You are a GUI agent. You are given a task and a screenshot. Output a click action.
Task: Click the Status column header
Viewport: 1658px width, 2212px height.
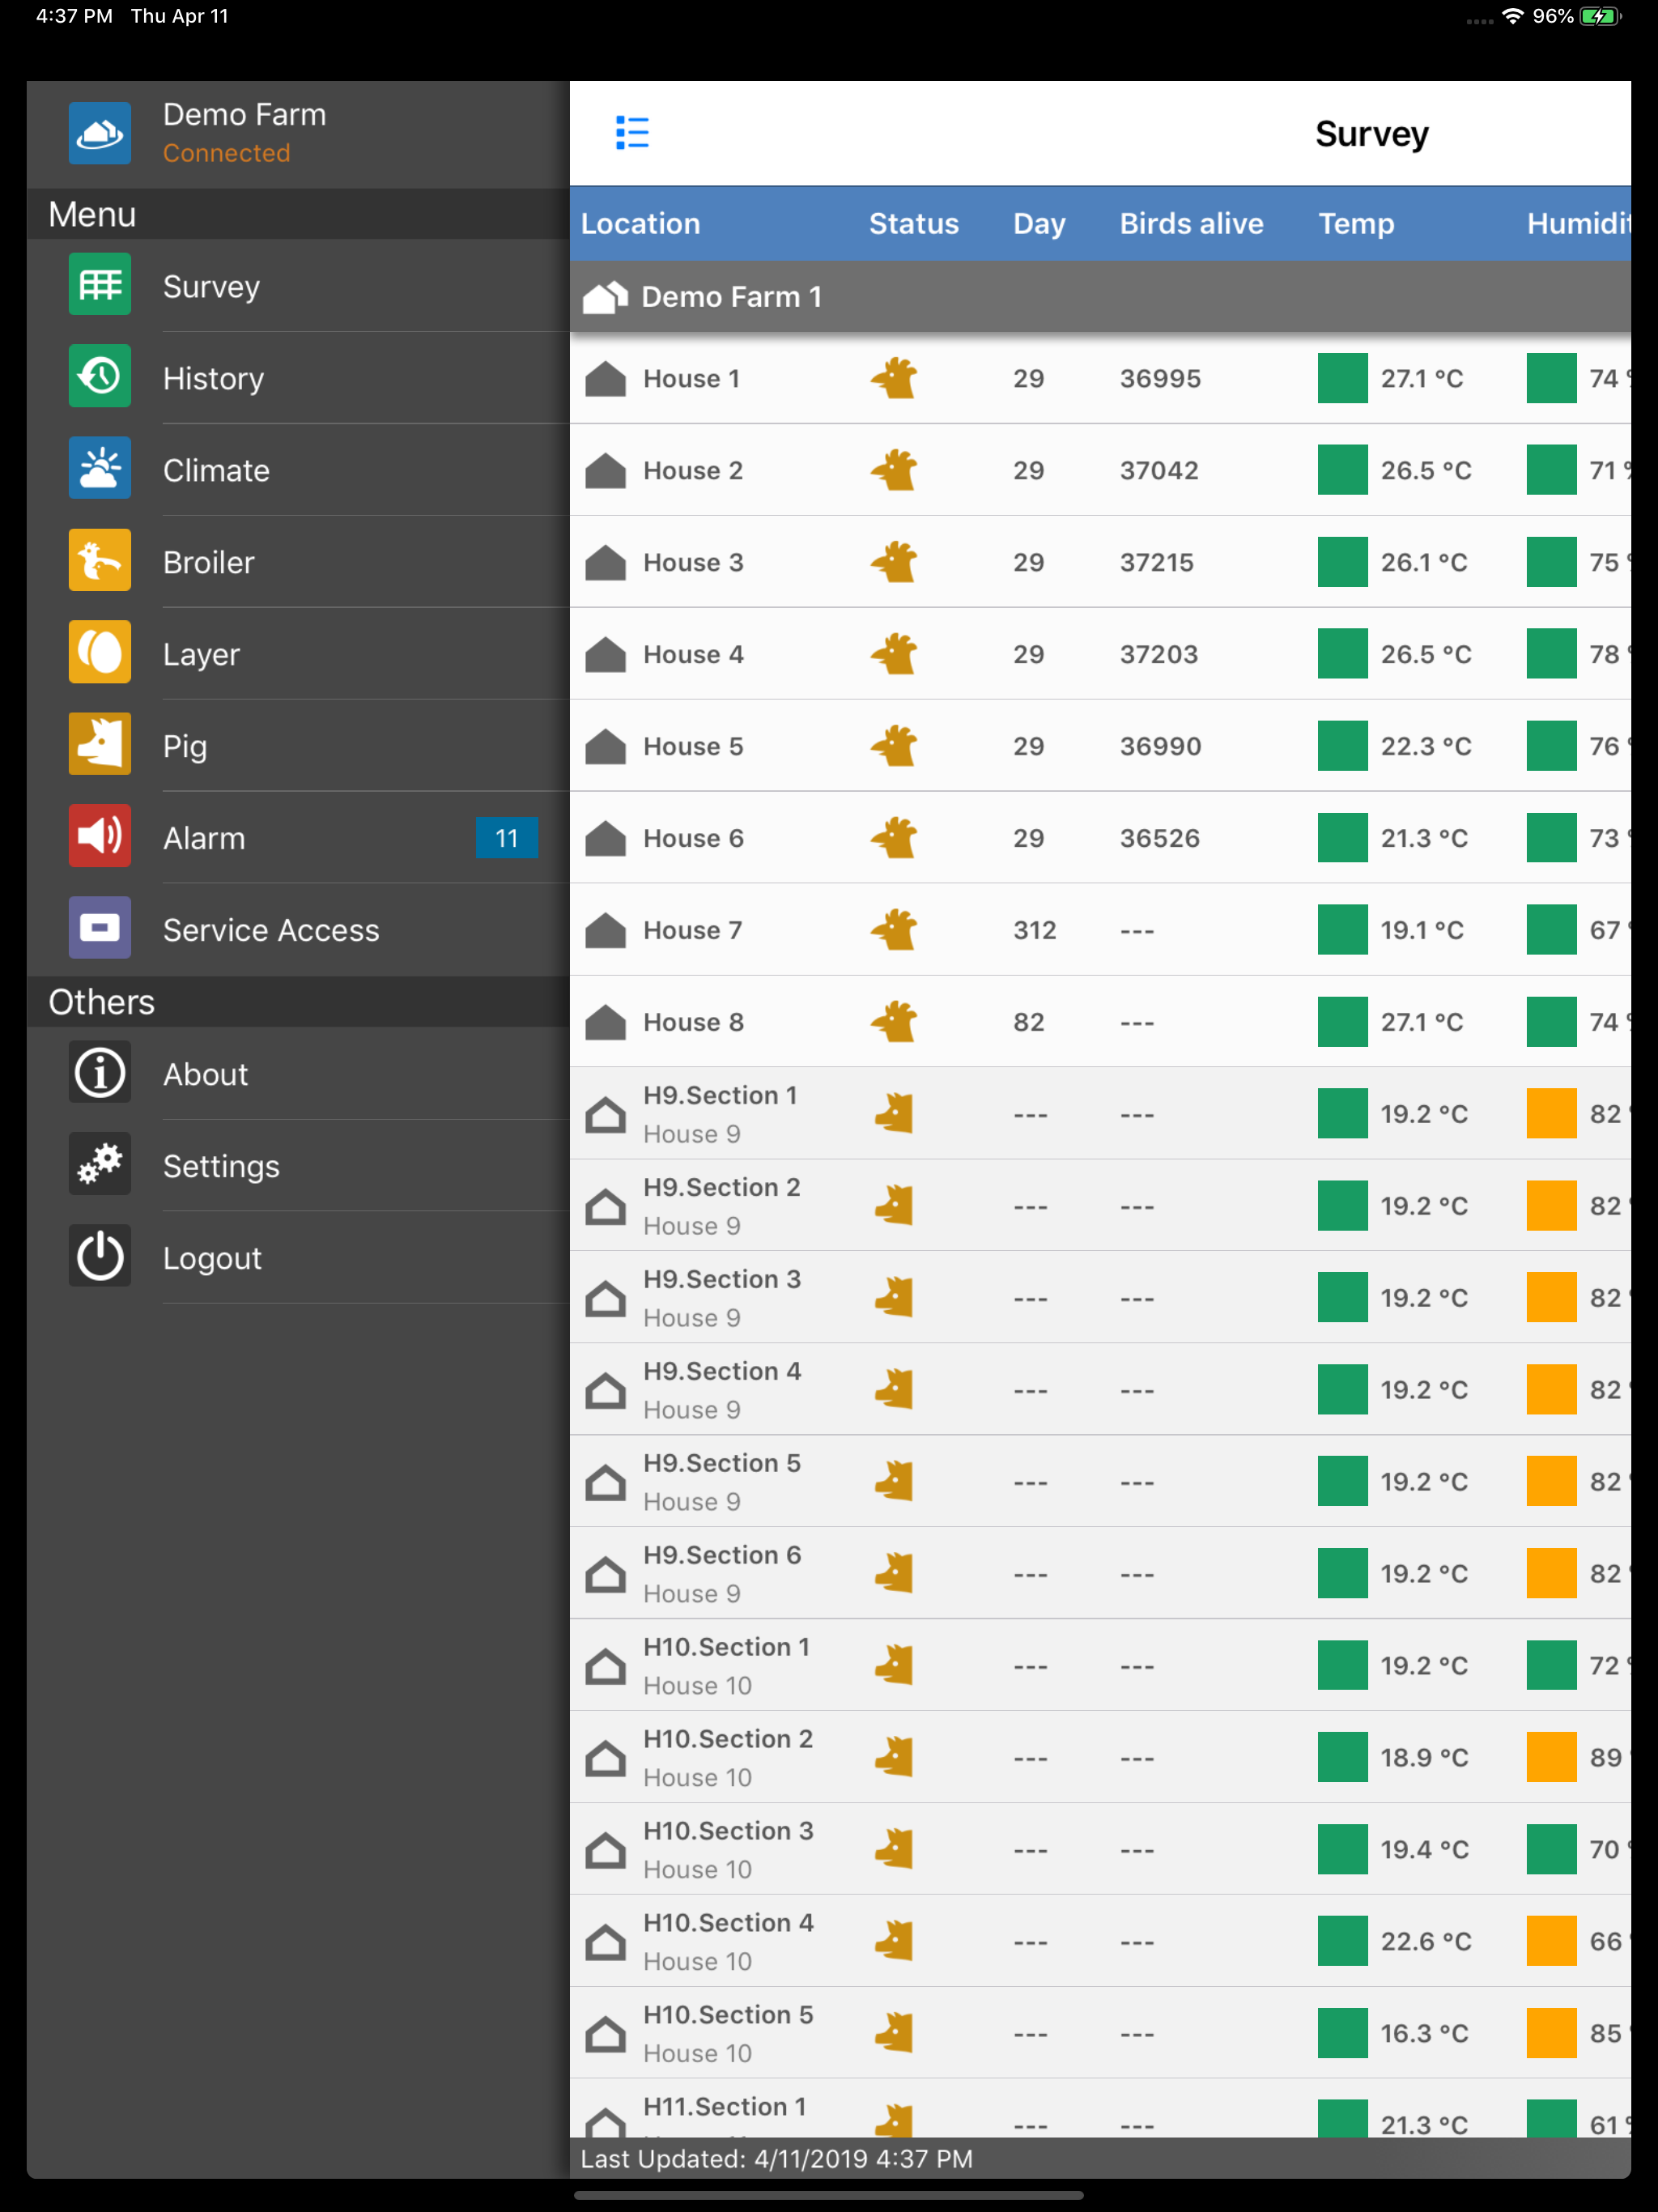tap(914, 224)
